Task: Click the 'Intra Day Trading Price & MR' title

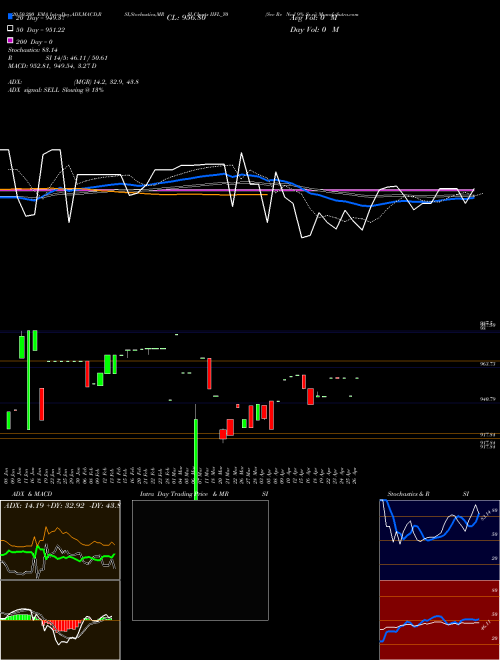Action: 184,494
